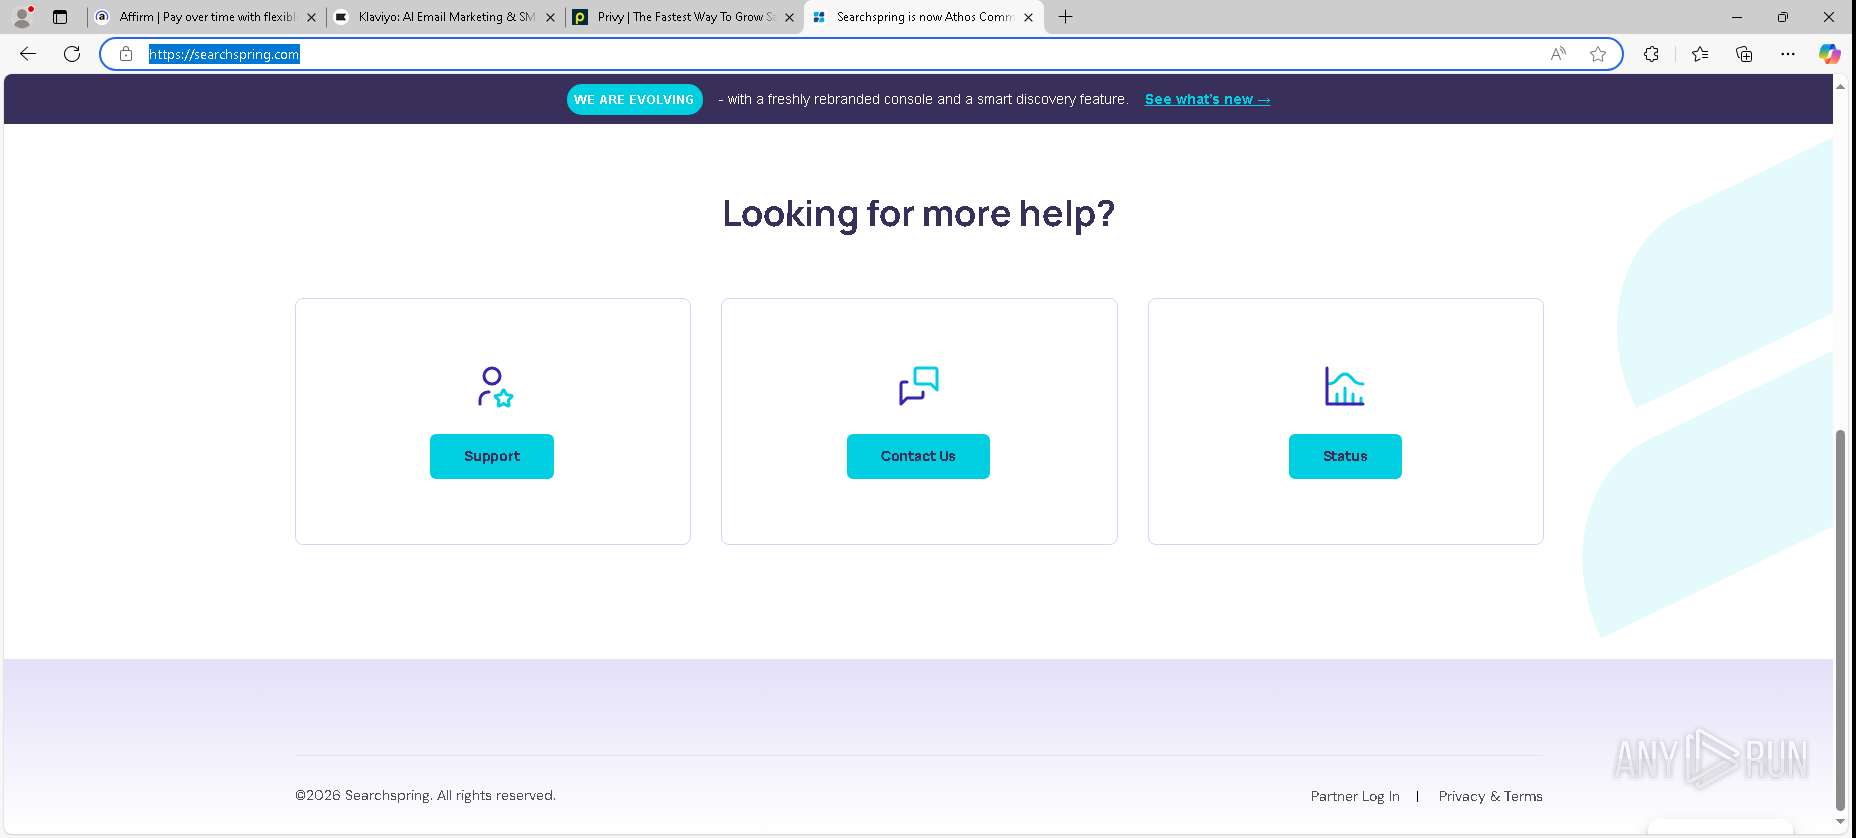Viewport: 1856px width, 838px height.
Task: Click the Status button
Action: [1345, 456]
